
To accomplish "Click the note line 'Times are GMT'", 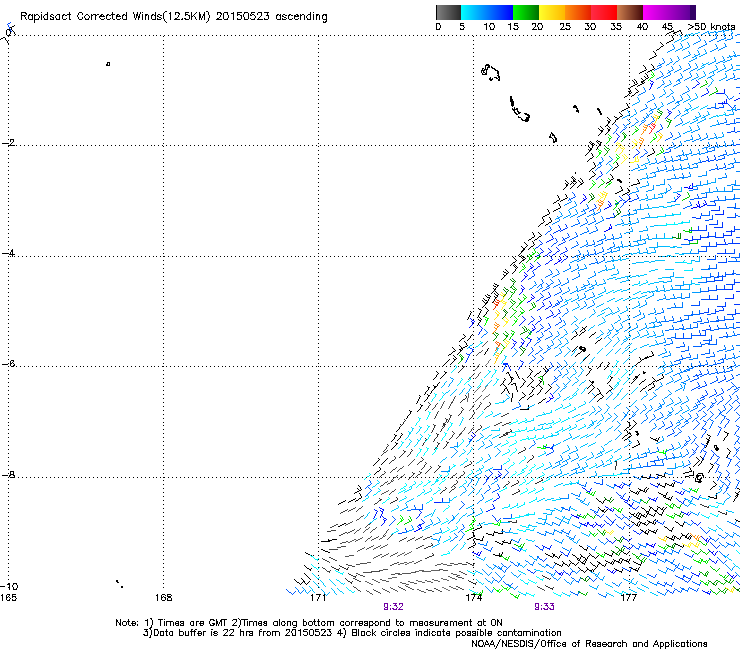I will [192, 623].
